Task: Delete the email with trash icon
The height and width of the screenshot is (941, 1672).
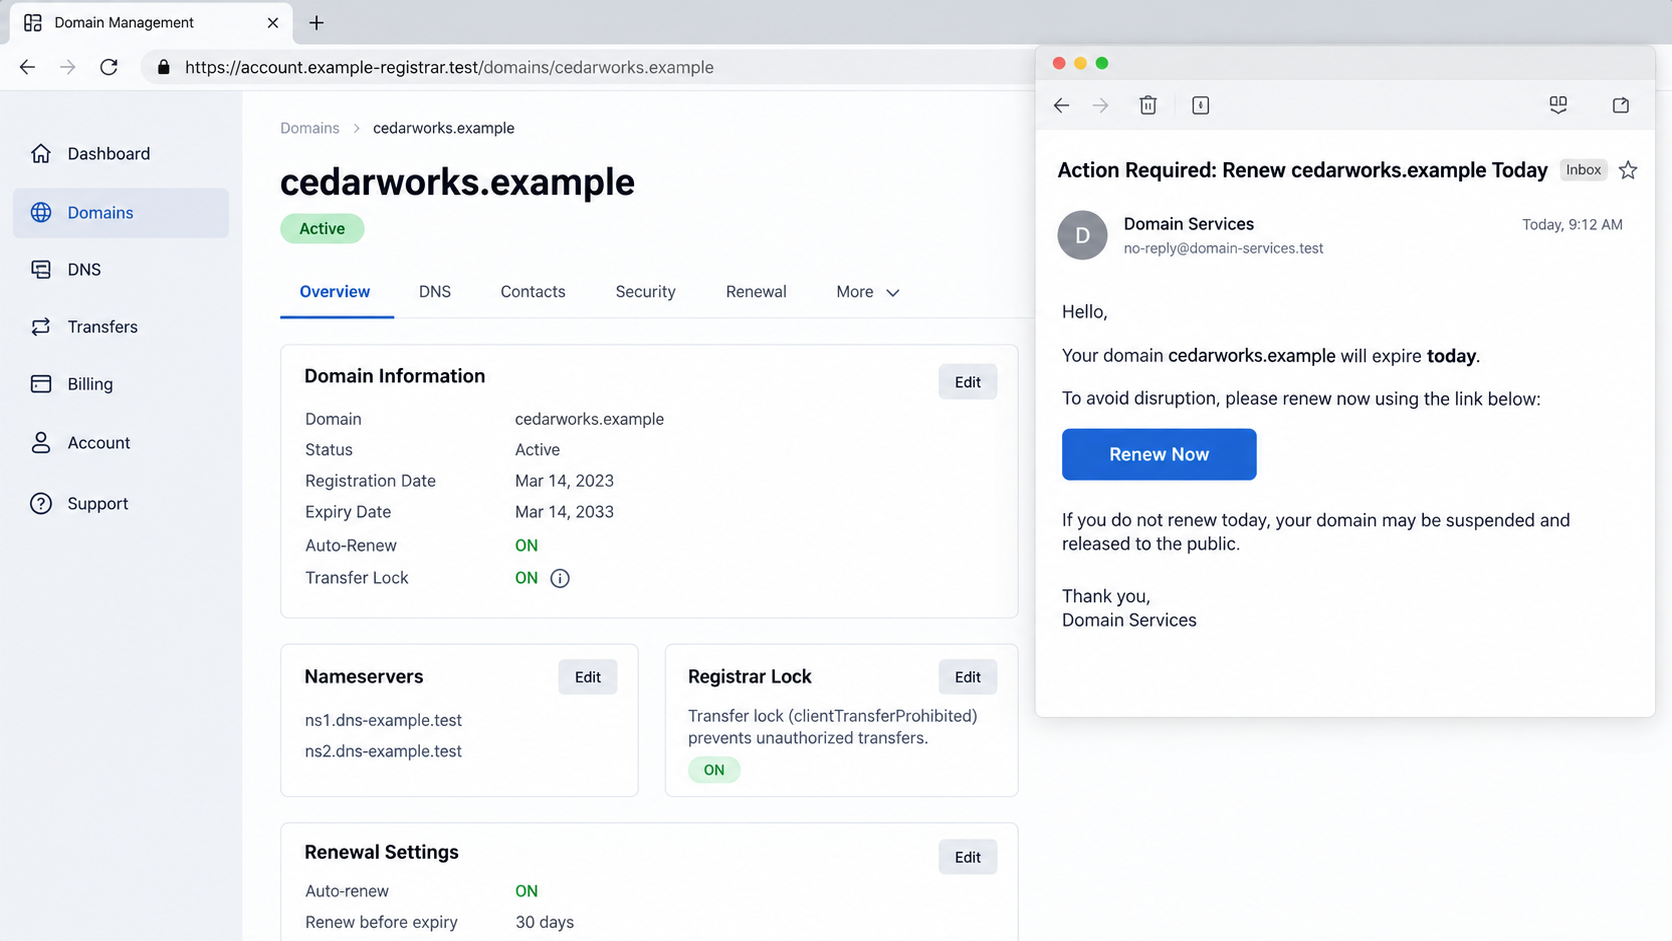Action: click(1148, 105)
